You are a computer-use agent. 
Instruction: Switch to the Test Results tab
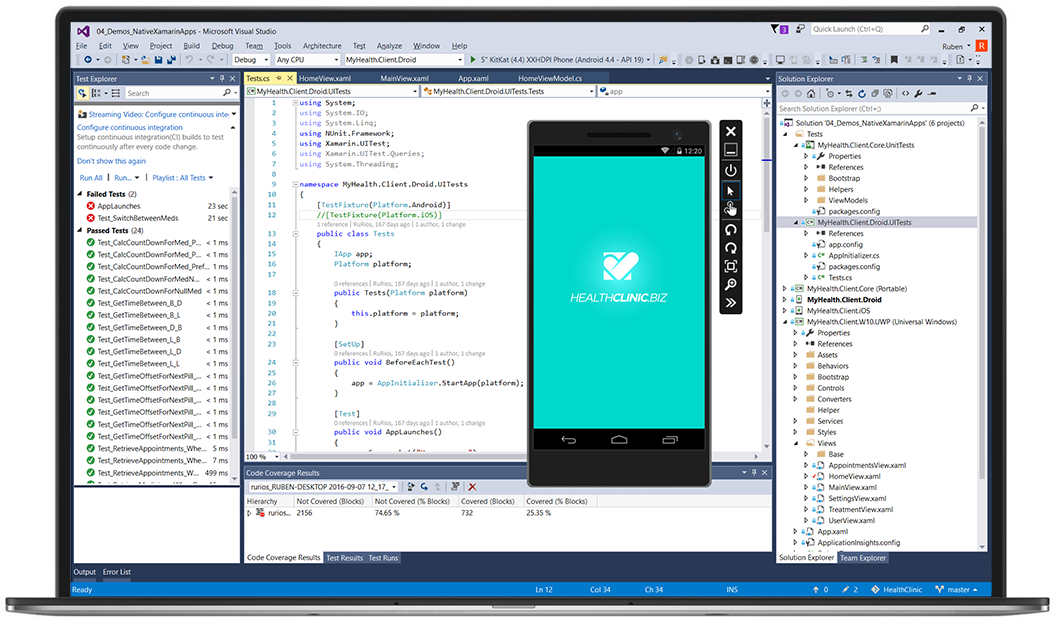(344, 558)
